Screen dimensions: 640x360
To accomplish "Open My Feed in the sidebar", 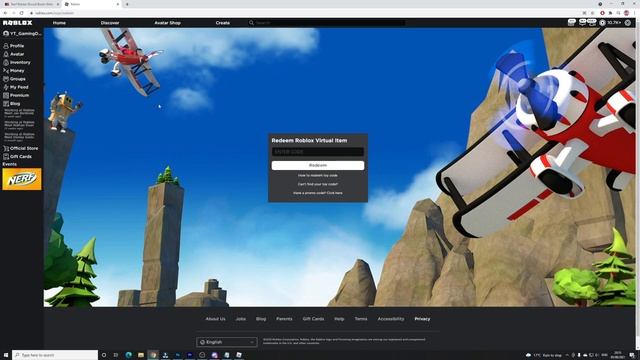I will coord(16,87).
